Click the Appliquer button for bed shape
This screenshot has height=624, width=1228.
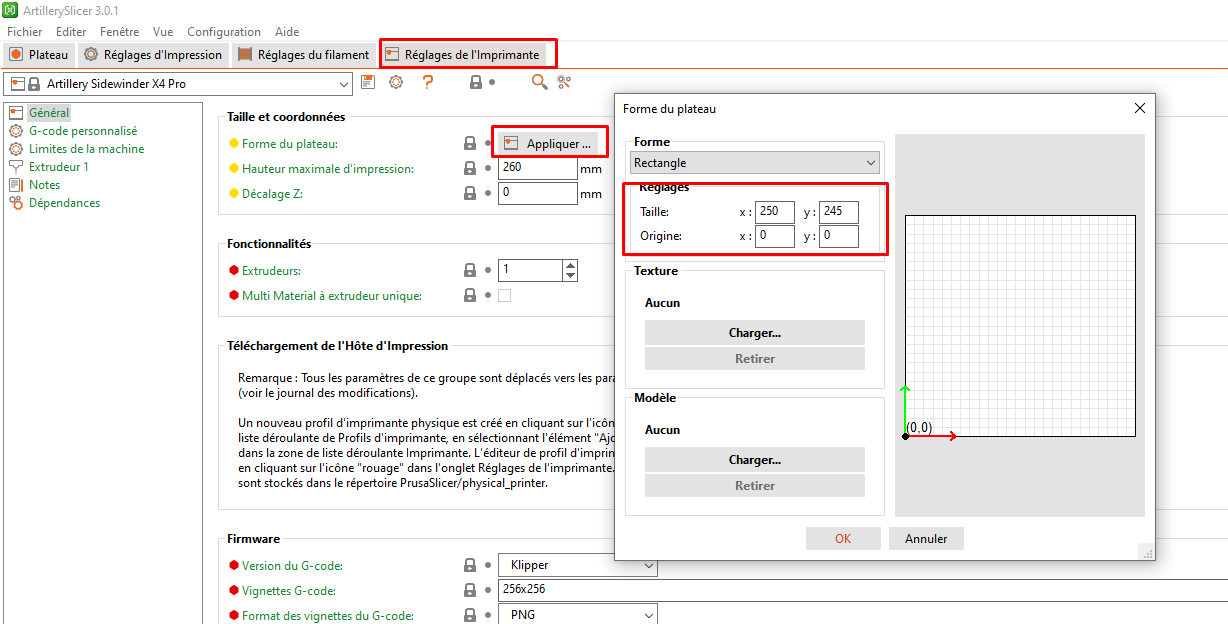coord(548,144)
